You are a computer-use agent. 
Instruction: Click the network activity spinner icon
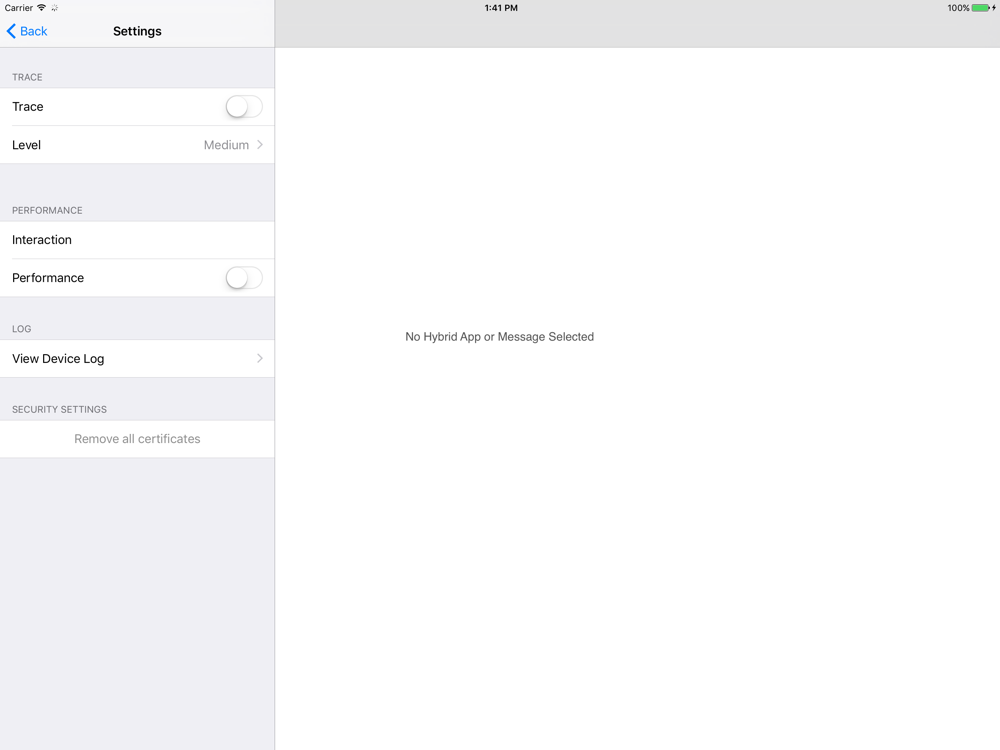(x=55, y=8)
